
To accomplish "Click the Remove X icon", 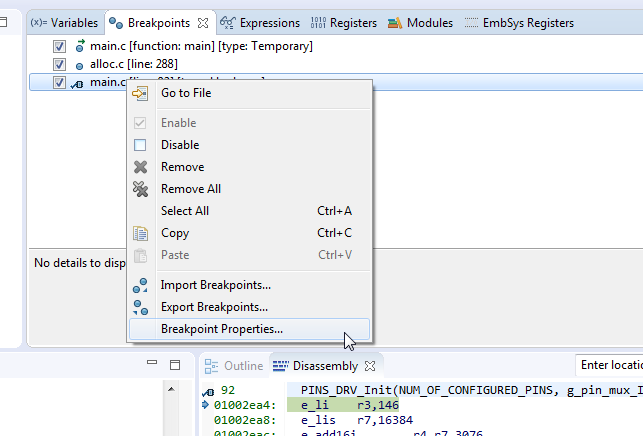I will [x=140, y=167].
